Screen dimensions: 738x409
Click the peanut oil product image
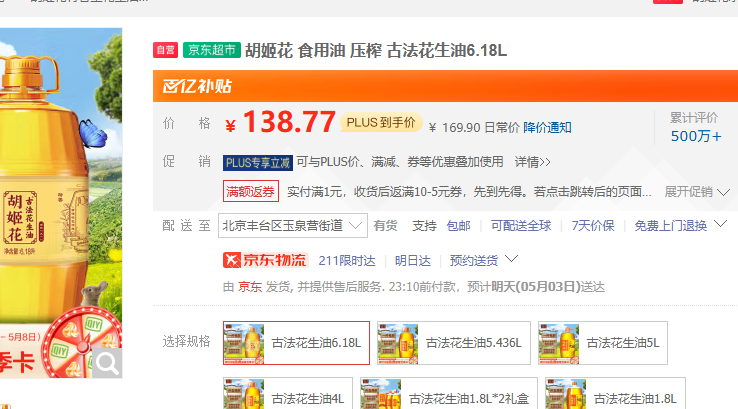pos(60,200)
